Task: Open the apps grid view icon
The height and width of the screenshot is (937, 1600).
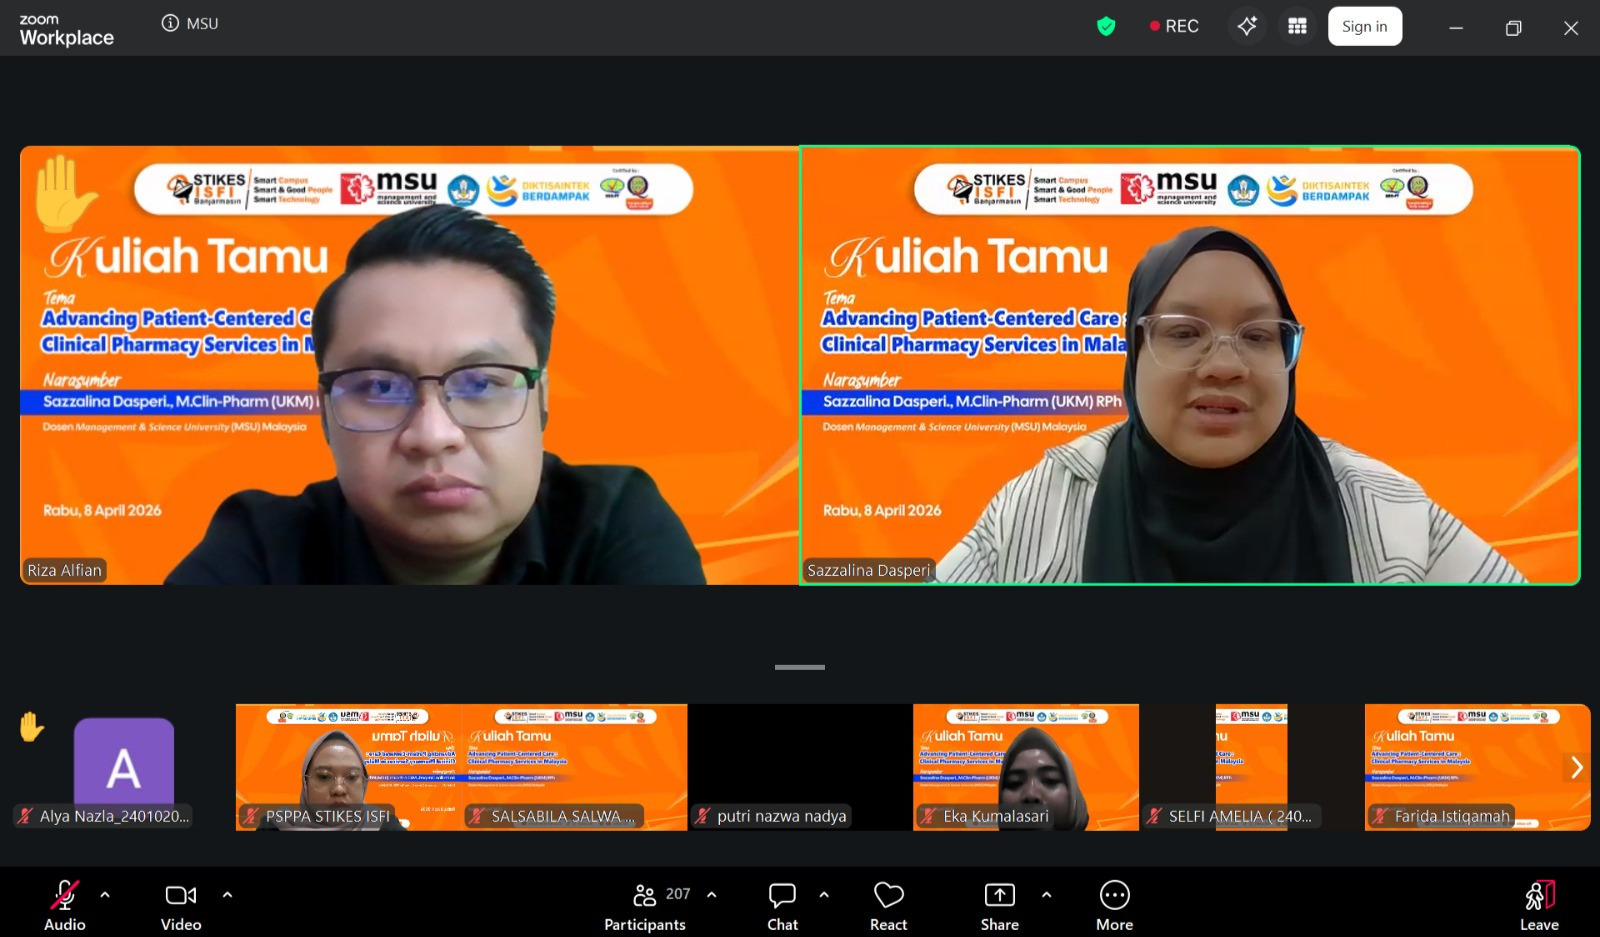Action: click(1297, 26)
